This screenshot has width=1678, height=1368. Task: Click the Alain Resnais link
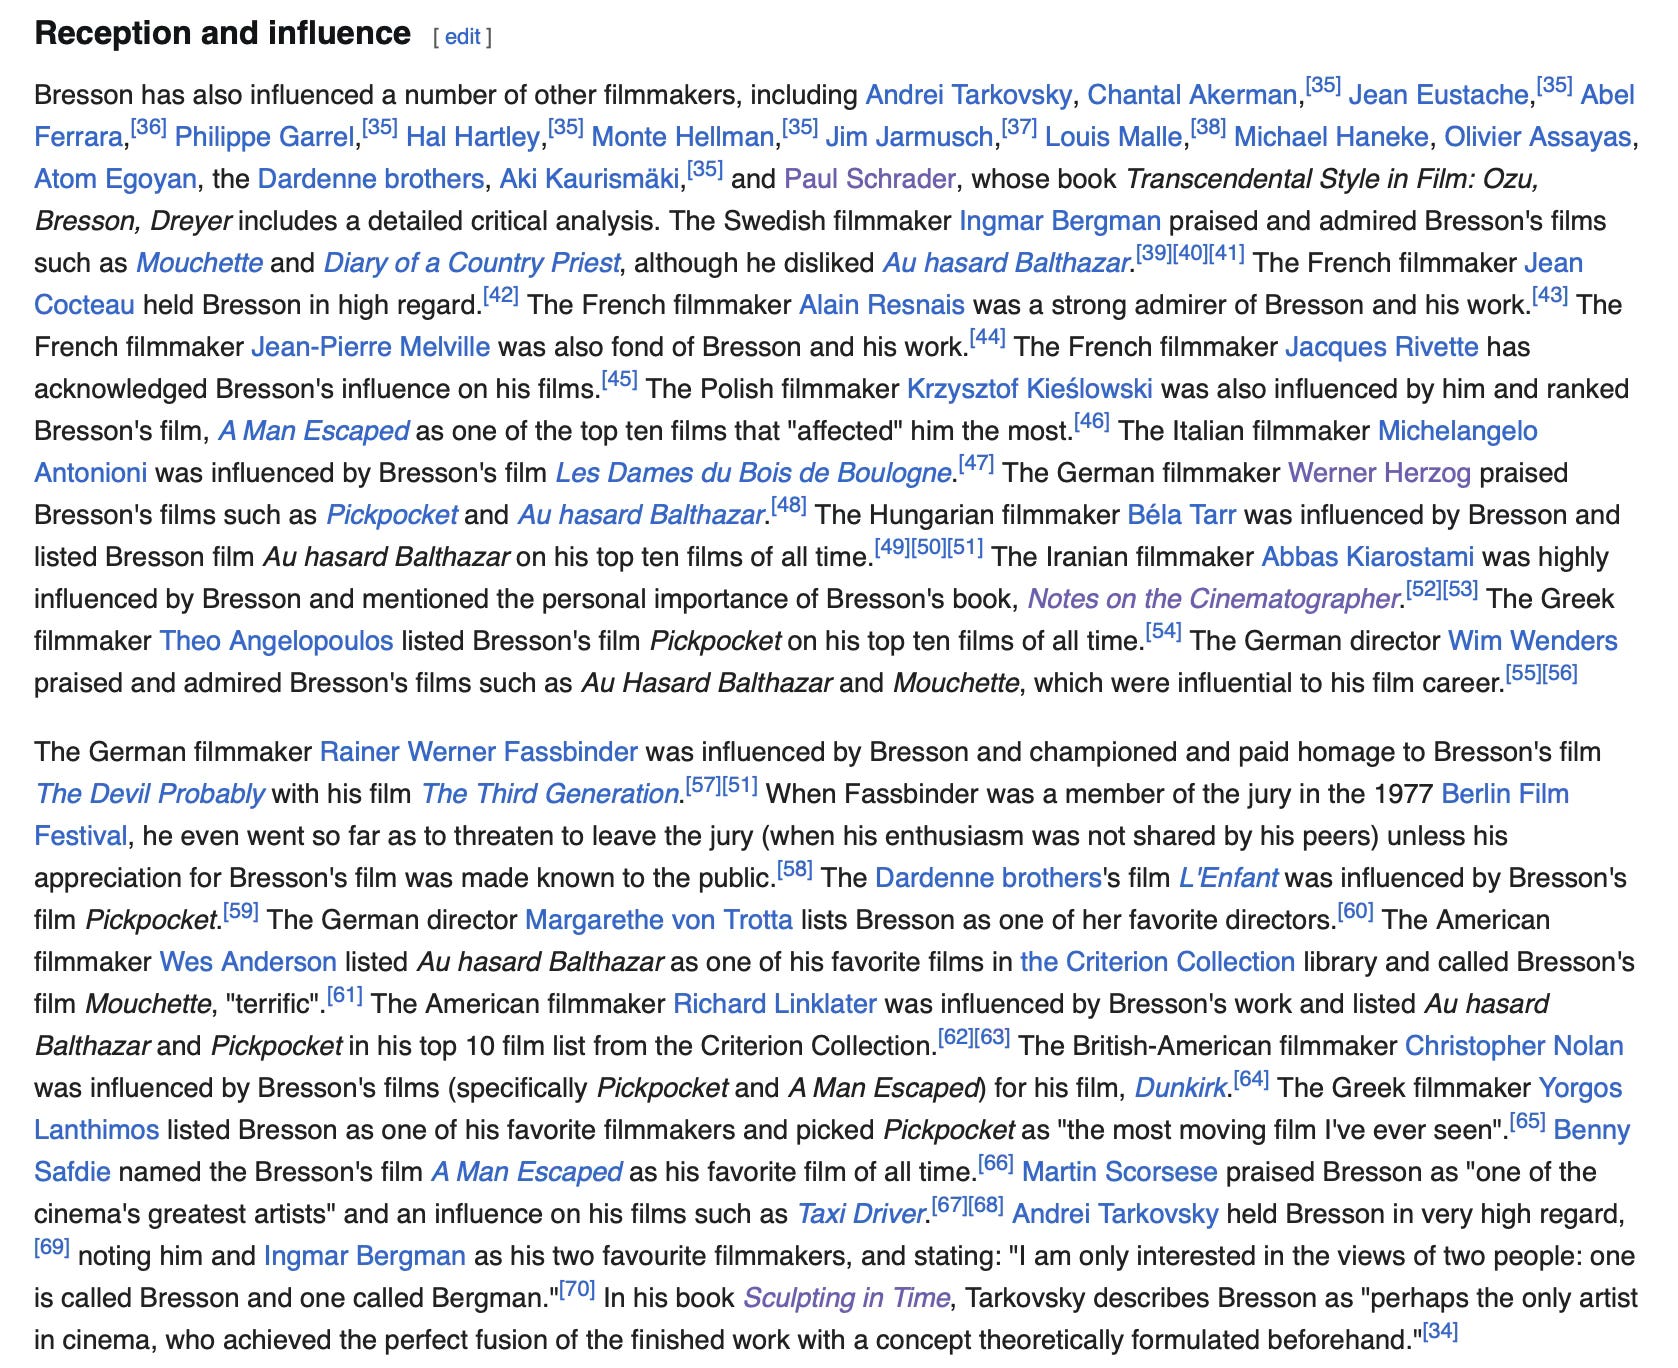[882, 305]
